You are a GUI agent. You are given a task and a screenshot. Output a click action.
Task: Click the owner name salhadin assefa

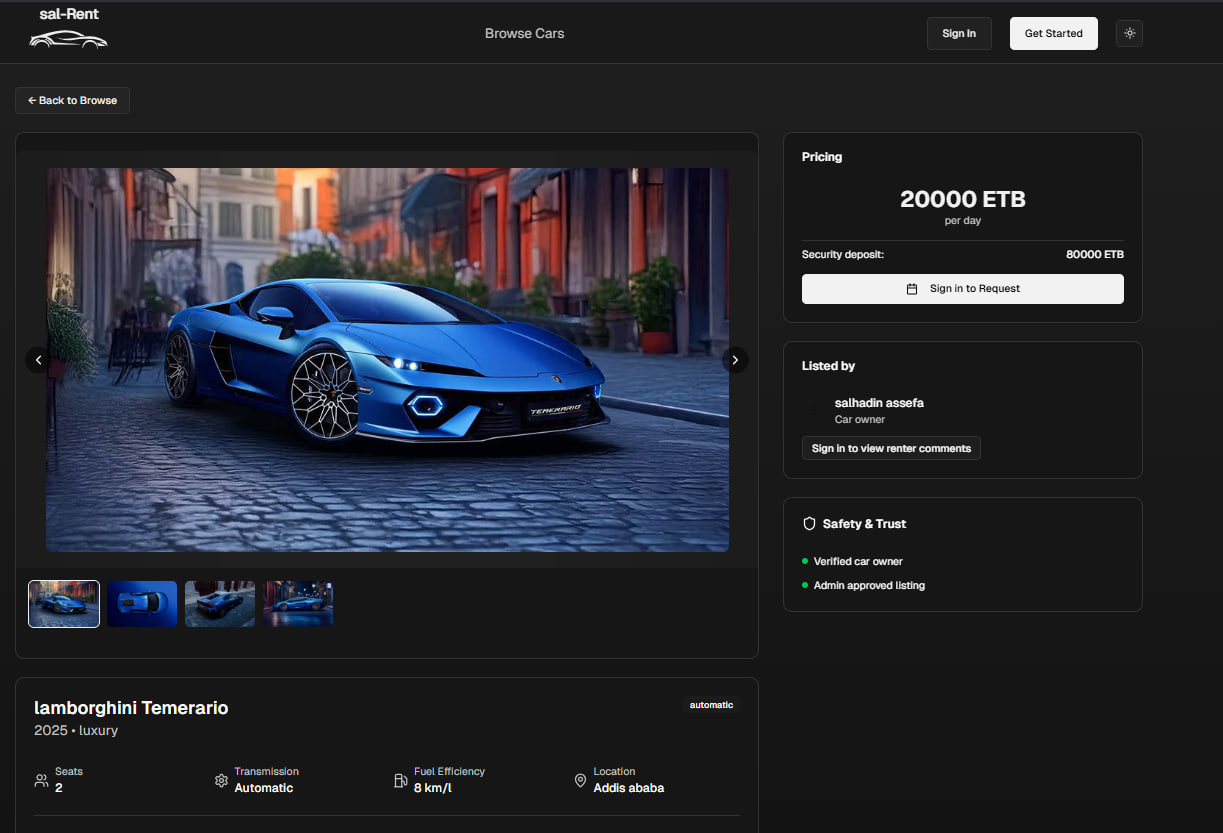(879, 403)
